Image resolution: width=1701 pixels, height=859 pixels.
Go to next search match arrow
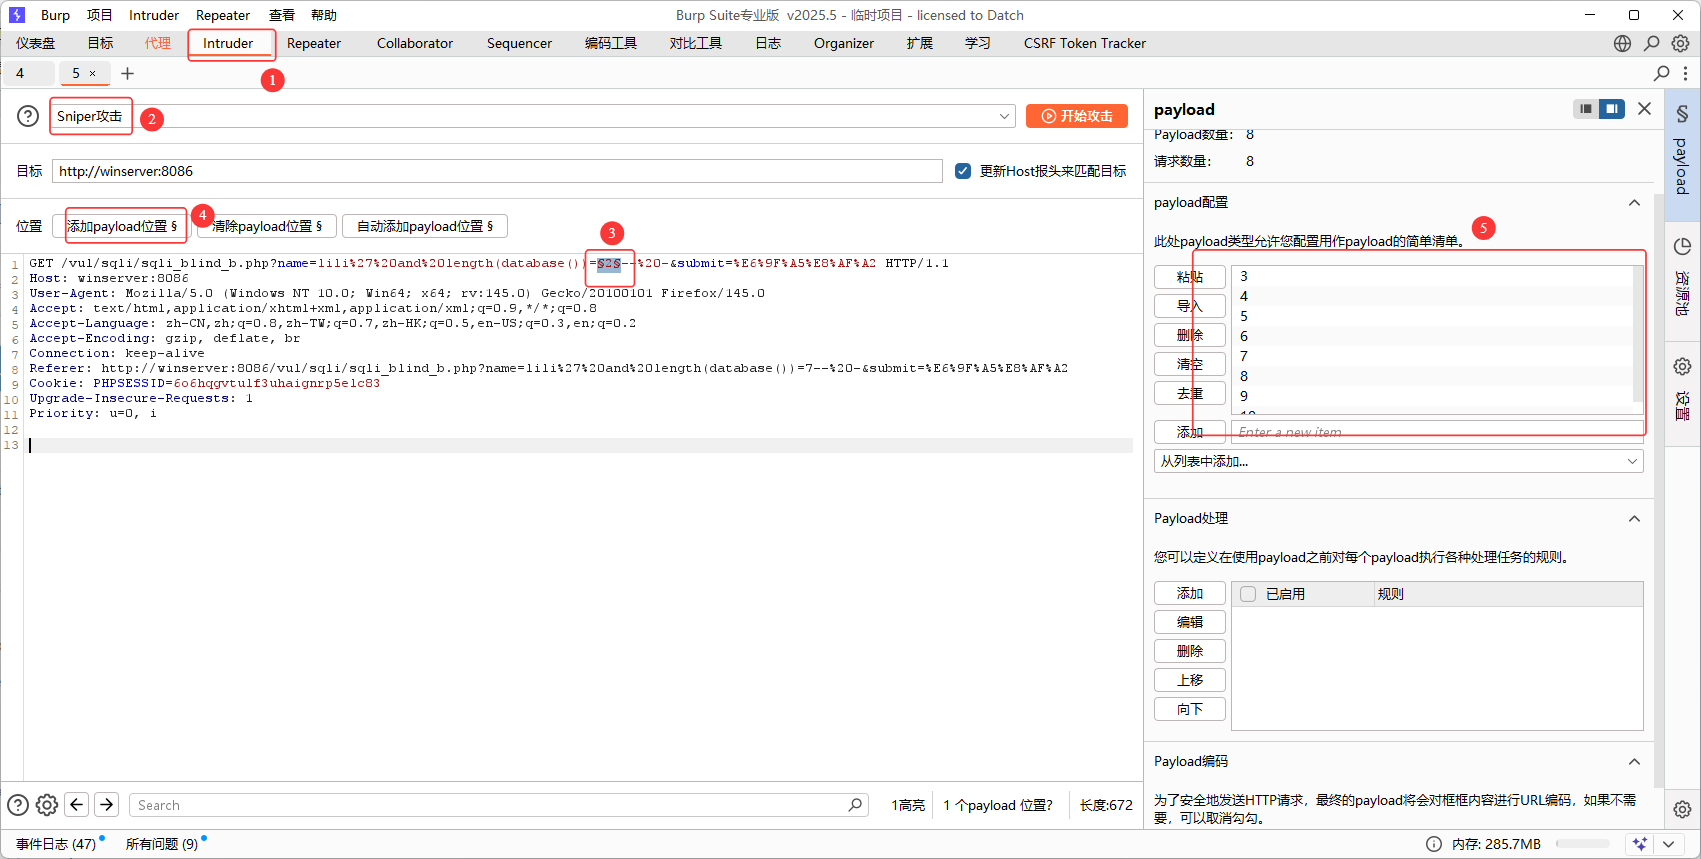pyautogui.click(x=107, y=804)
